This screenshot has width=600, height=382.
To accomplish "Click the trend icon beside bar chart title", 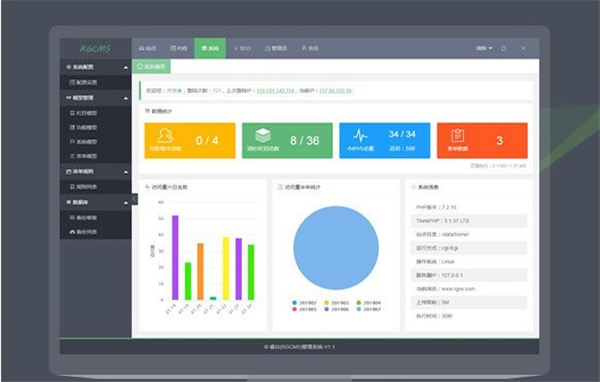I will pos(147,187).
